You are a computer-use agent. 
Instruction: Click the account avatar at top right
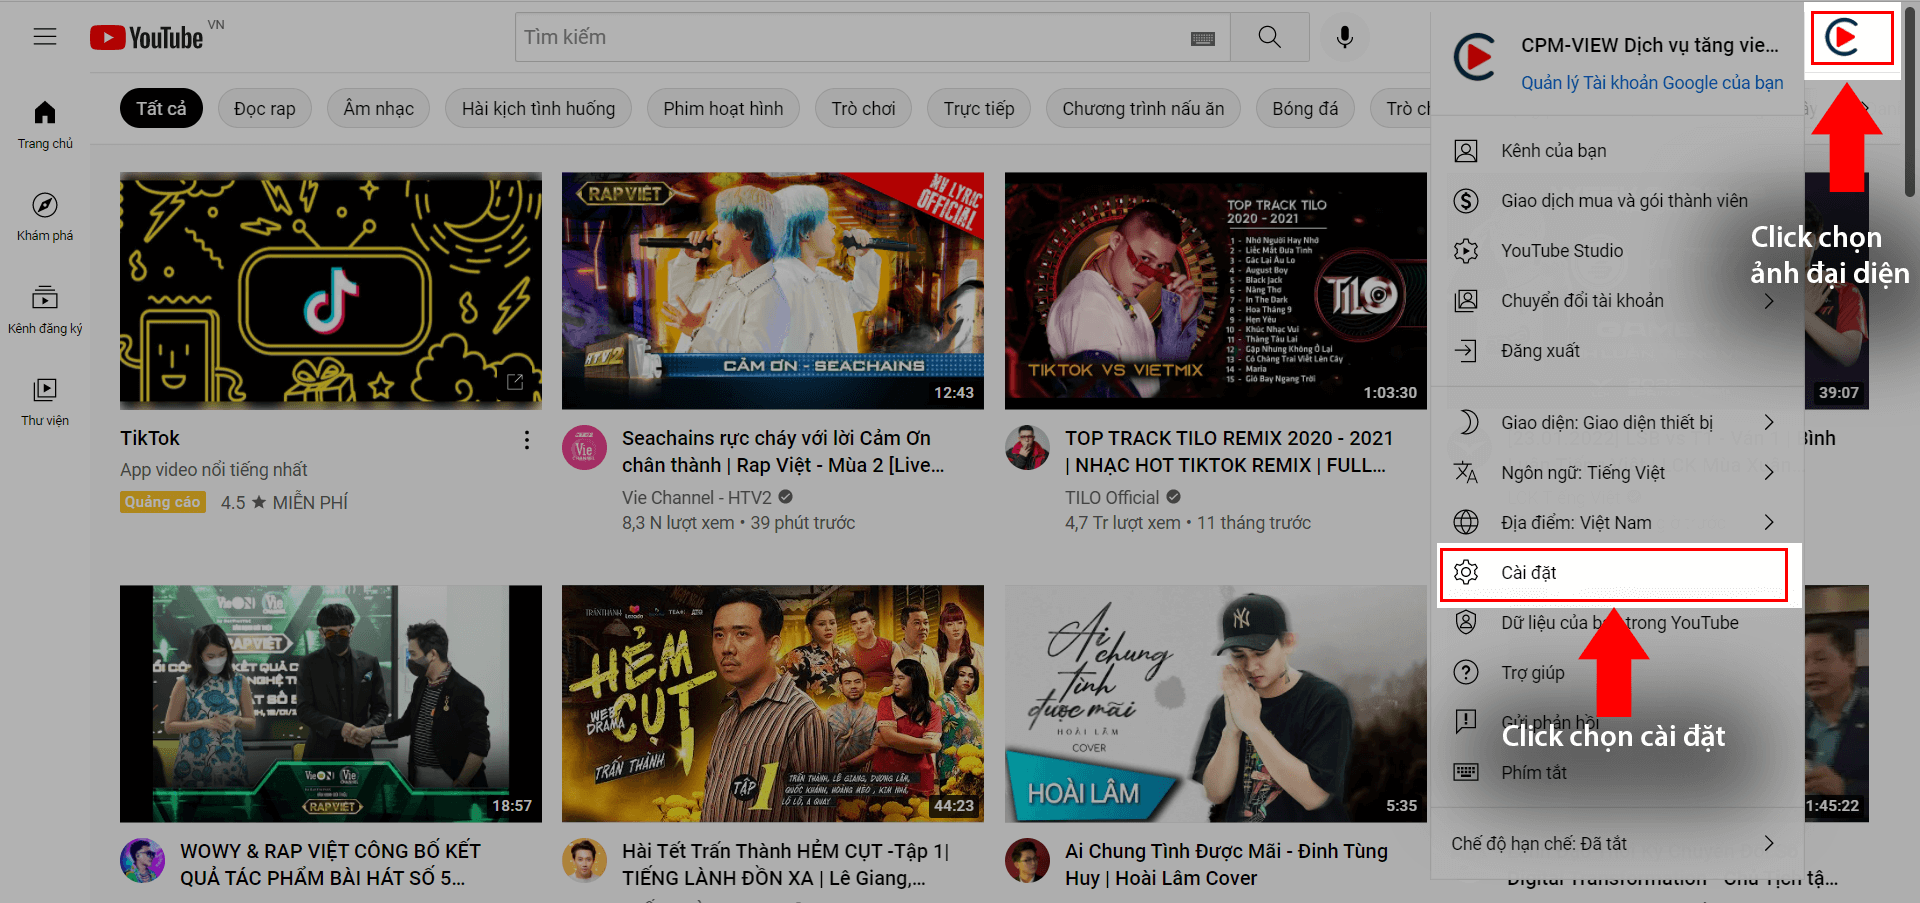[x=1842, y=38]
